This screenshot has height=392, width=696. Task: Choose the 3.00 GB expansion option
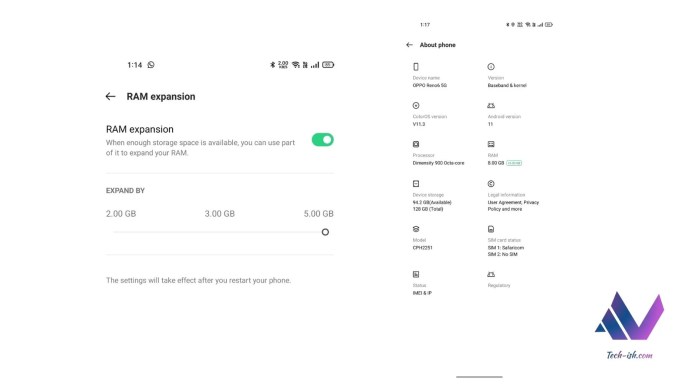(x=219, y=214)
